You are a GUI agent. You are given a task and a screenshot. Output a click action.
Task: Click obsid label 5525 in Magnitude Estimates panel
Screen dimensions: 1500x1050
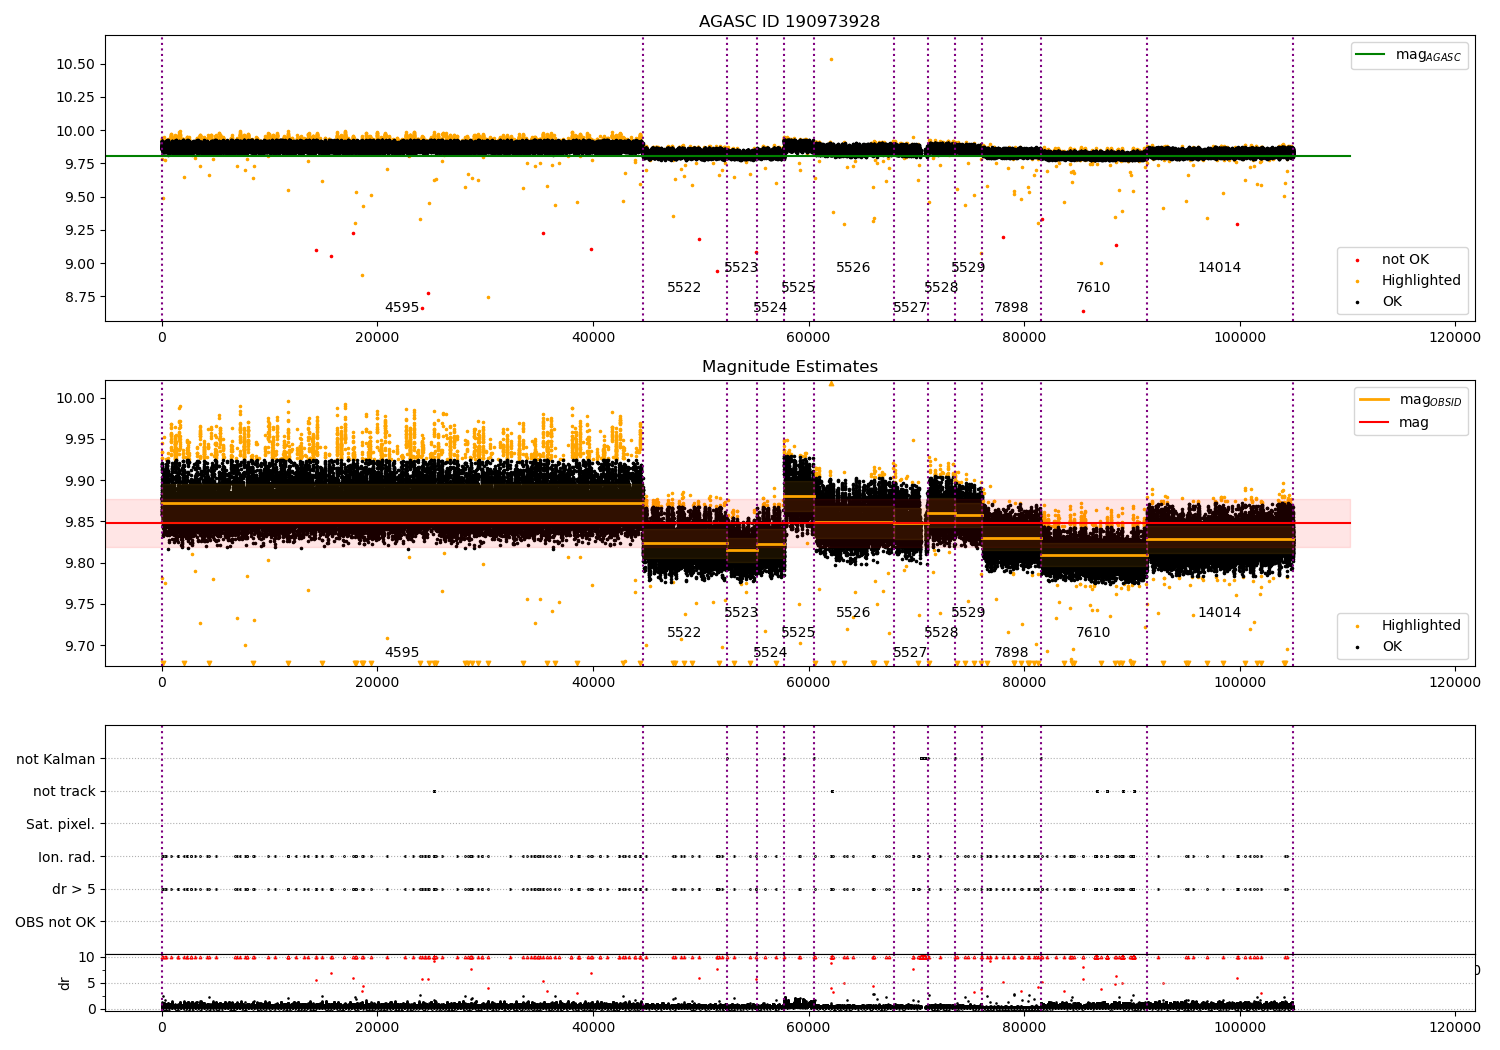point(798,632)
